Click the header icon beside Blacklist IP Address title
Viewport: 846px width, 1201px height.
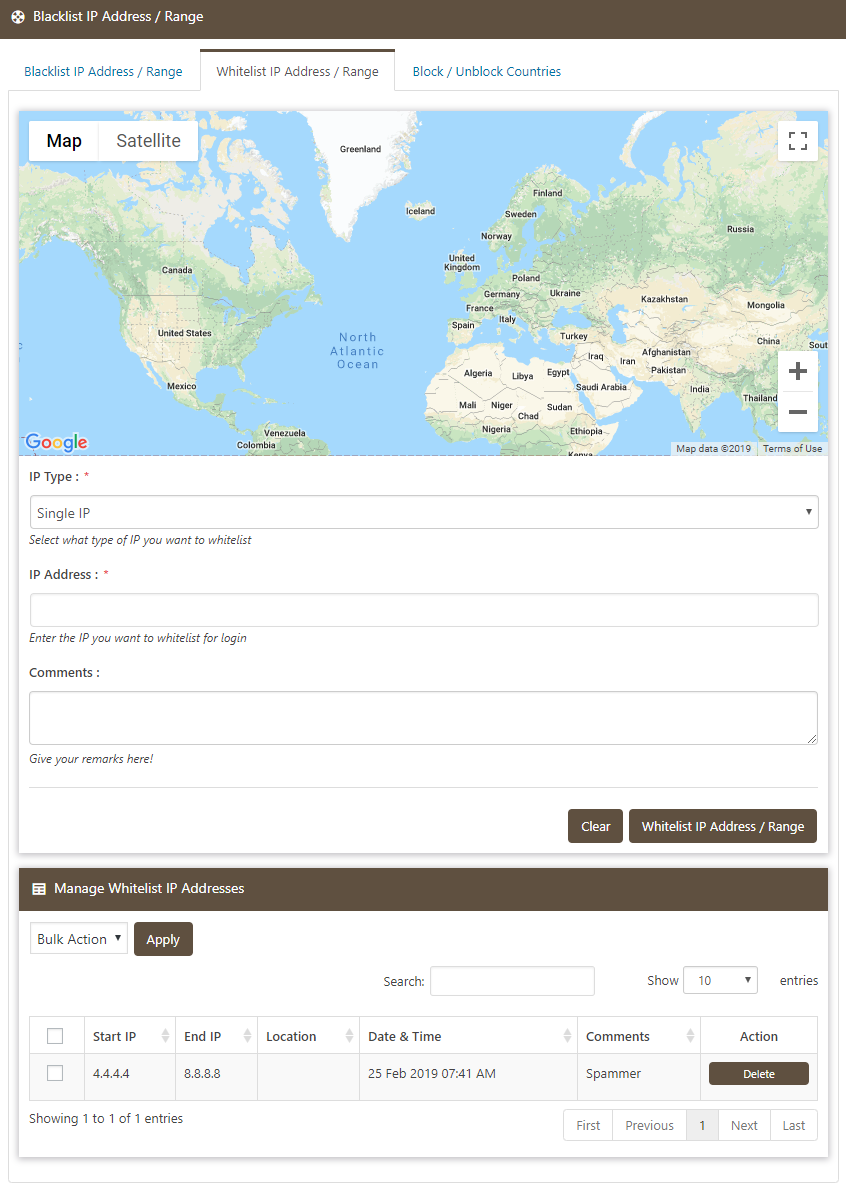coord(18,17)
